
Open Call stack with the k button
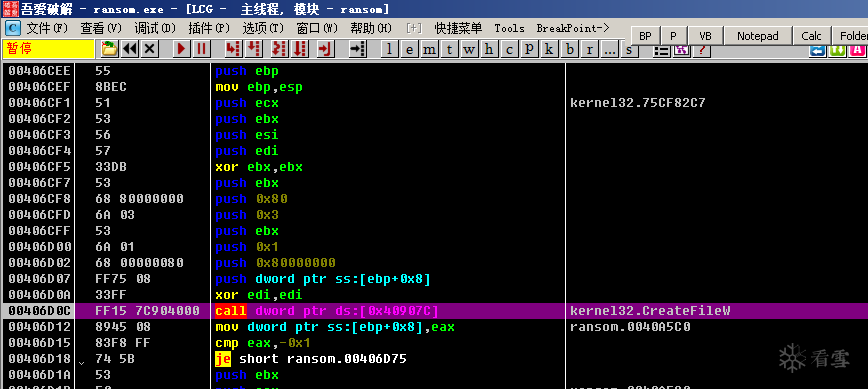tap(549, 49)
